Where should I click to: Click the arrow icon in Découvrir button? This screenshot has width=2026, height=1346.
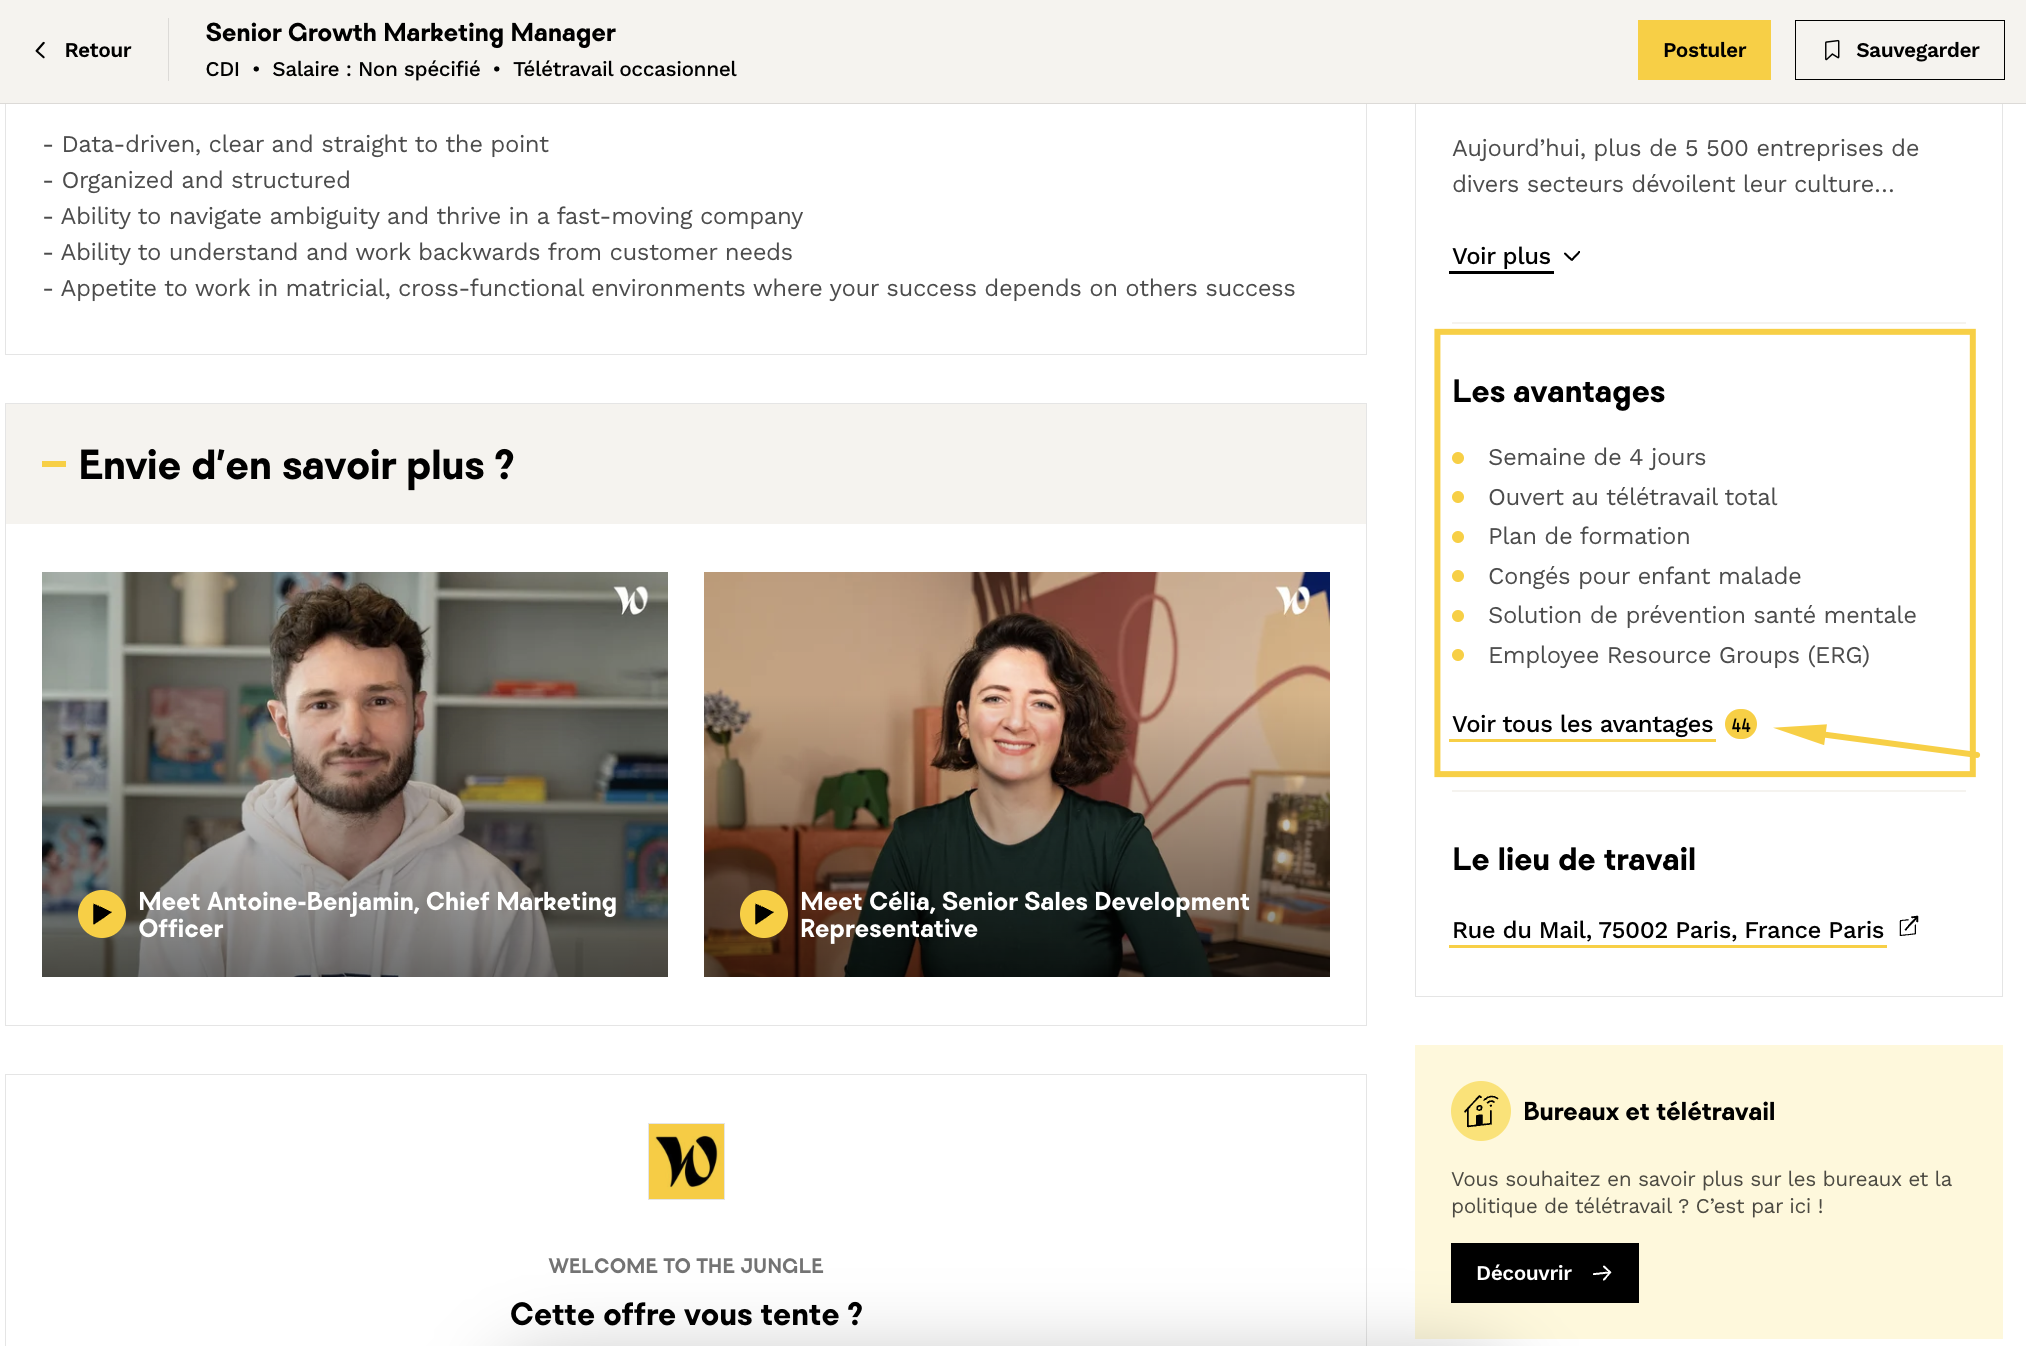tap(1602, 1273)
